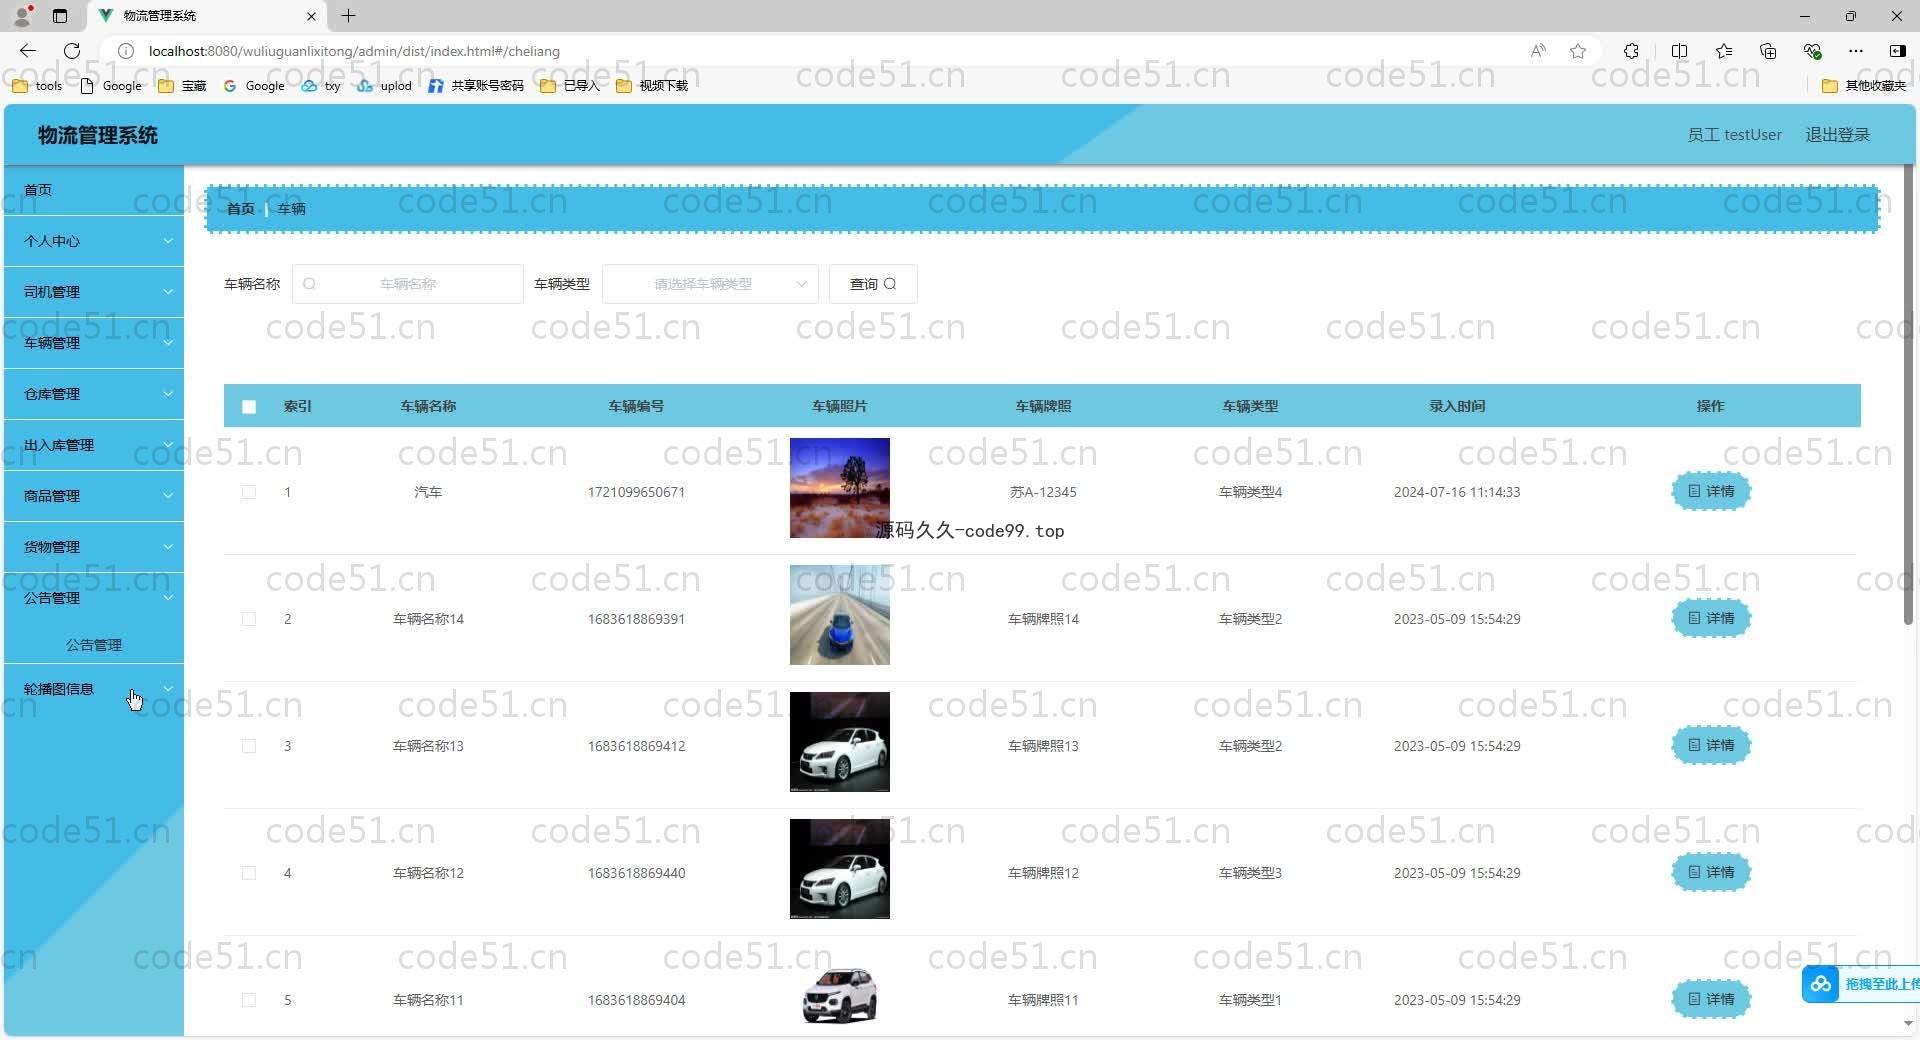Viewport: 1920px width, 1040px height.
Task: Click the favorites star icon in address bar
Action: [1578, 51]
